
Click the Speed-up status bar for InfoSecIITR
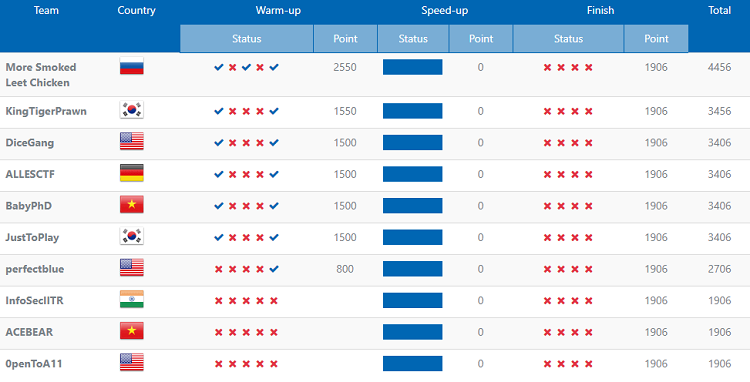pyautogui.click(x=413, y=300)
